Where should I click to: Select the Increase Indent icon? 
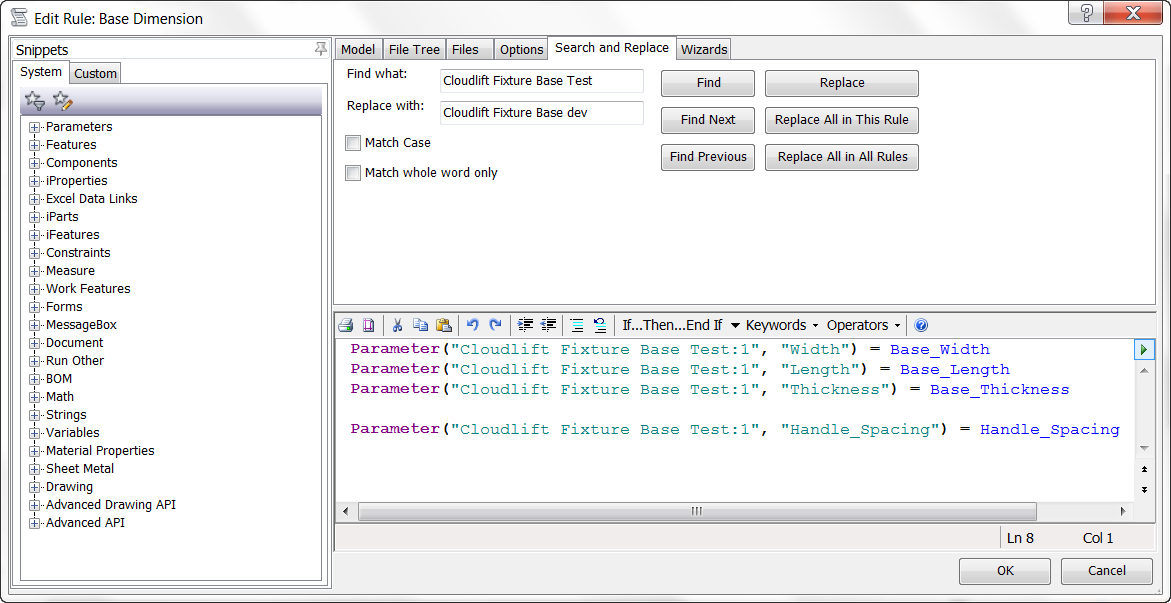pyautogui.click(x=527, y=325)
